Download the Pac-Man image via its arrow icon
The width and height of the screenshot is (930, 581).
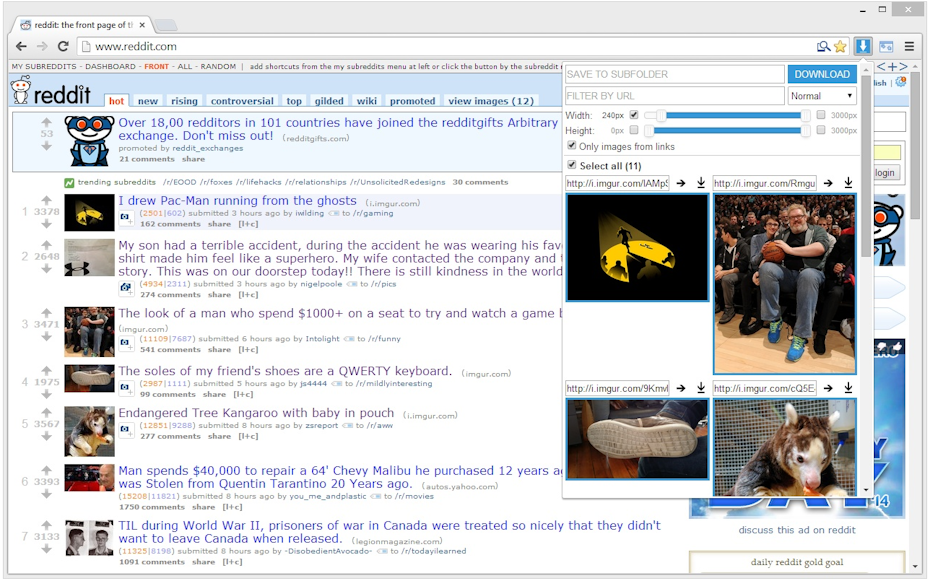click(699, 184)
